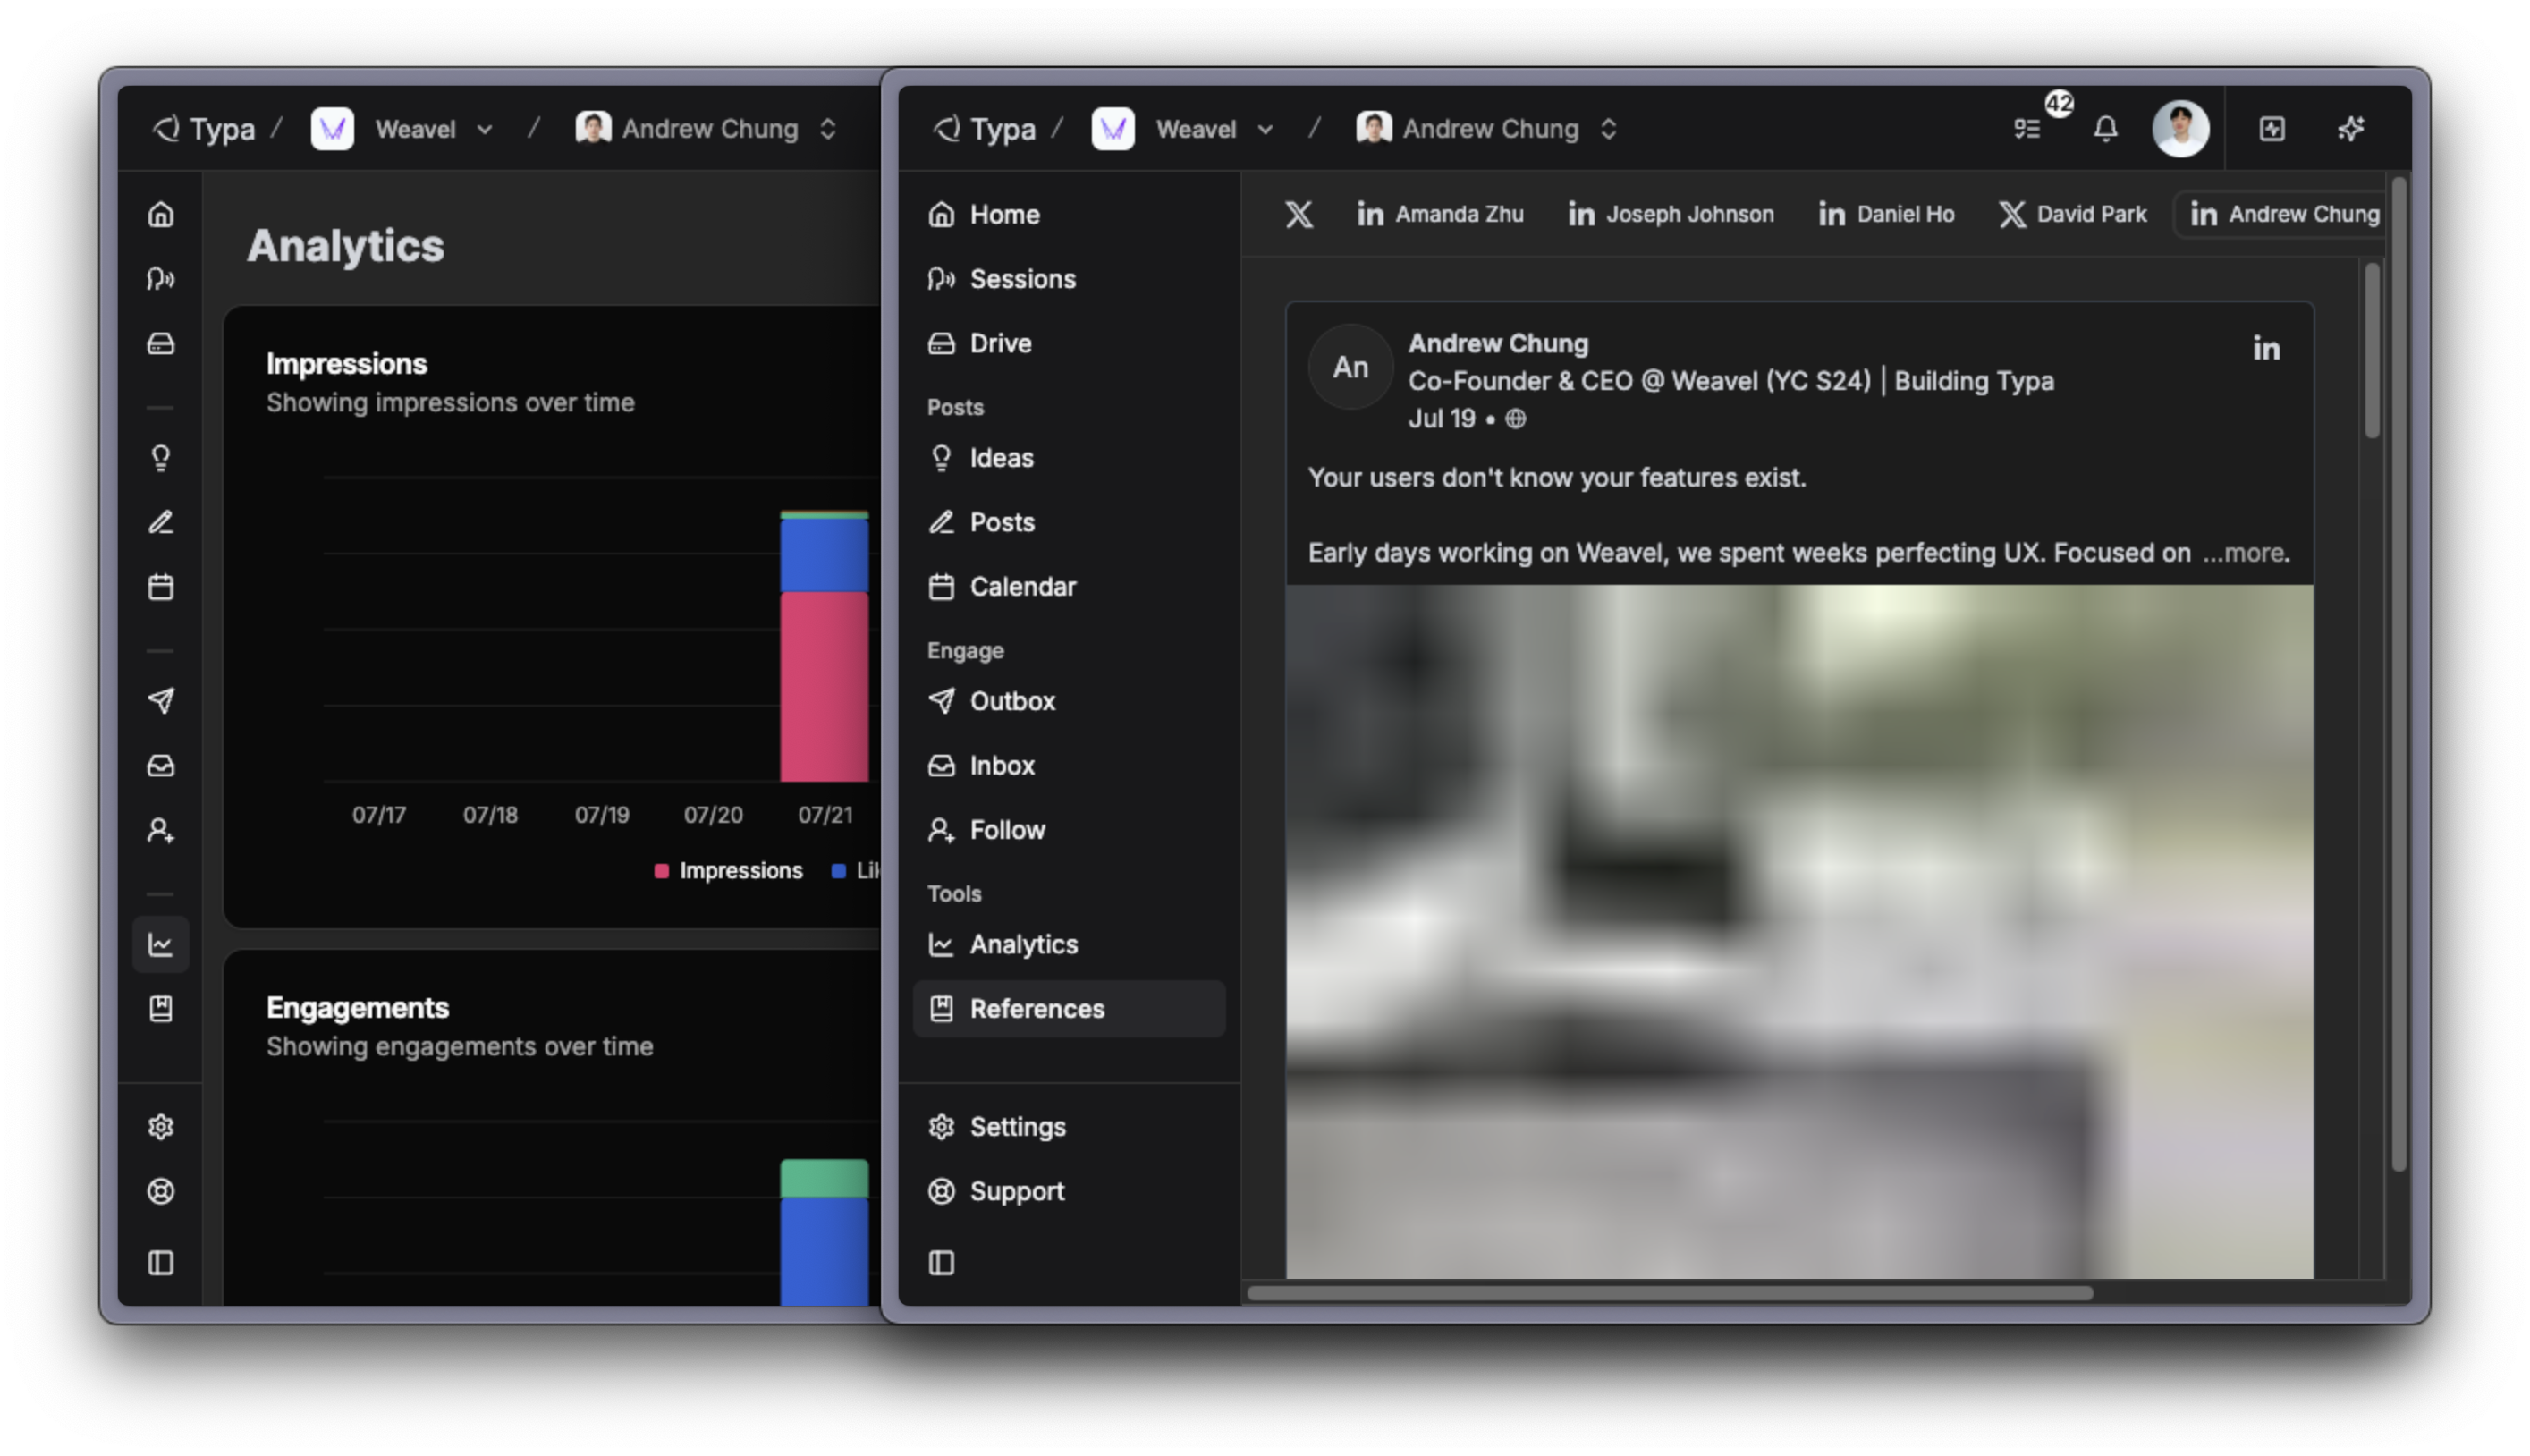Click the horizontal scrollbar below the post

coord(1669,1293)
